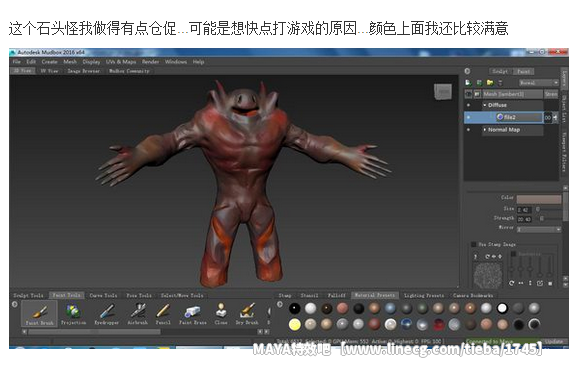Image resolution: width=584 pixels, height=368 pixels.
Task: Choose the Paint Erase tool
Action: coord(193,314)
